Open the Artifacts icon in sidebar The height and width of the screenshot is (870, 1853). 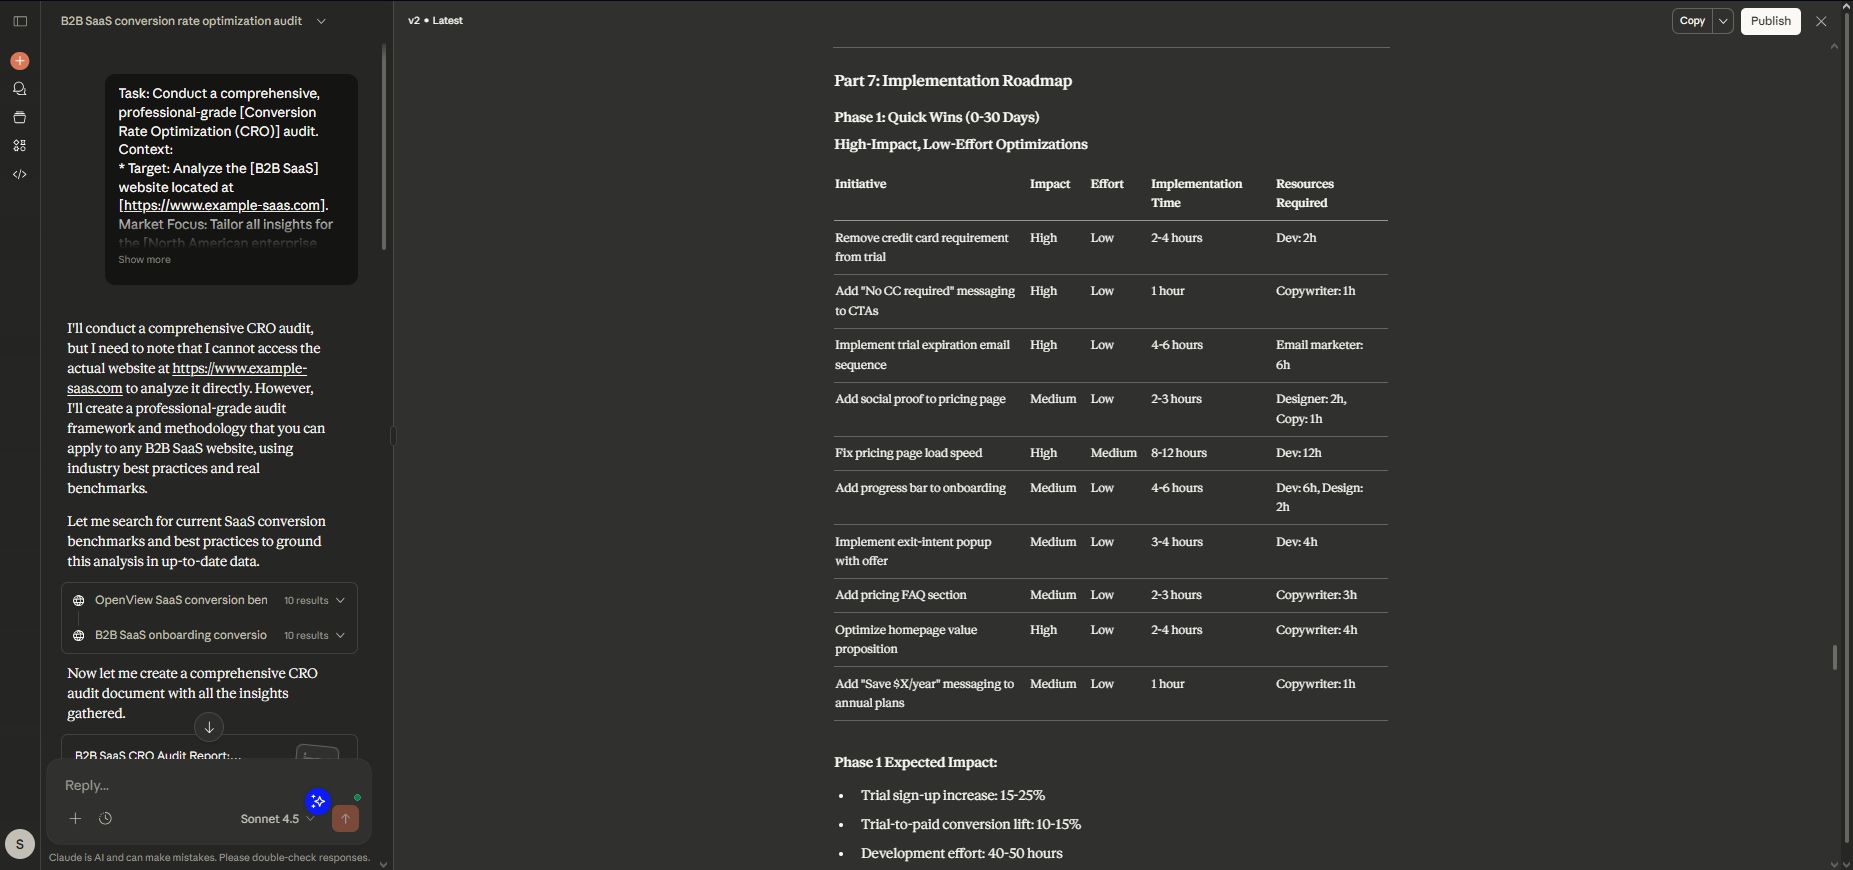click(20, 145)
